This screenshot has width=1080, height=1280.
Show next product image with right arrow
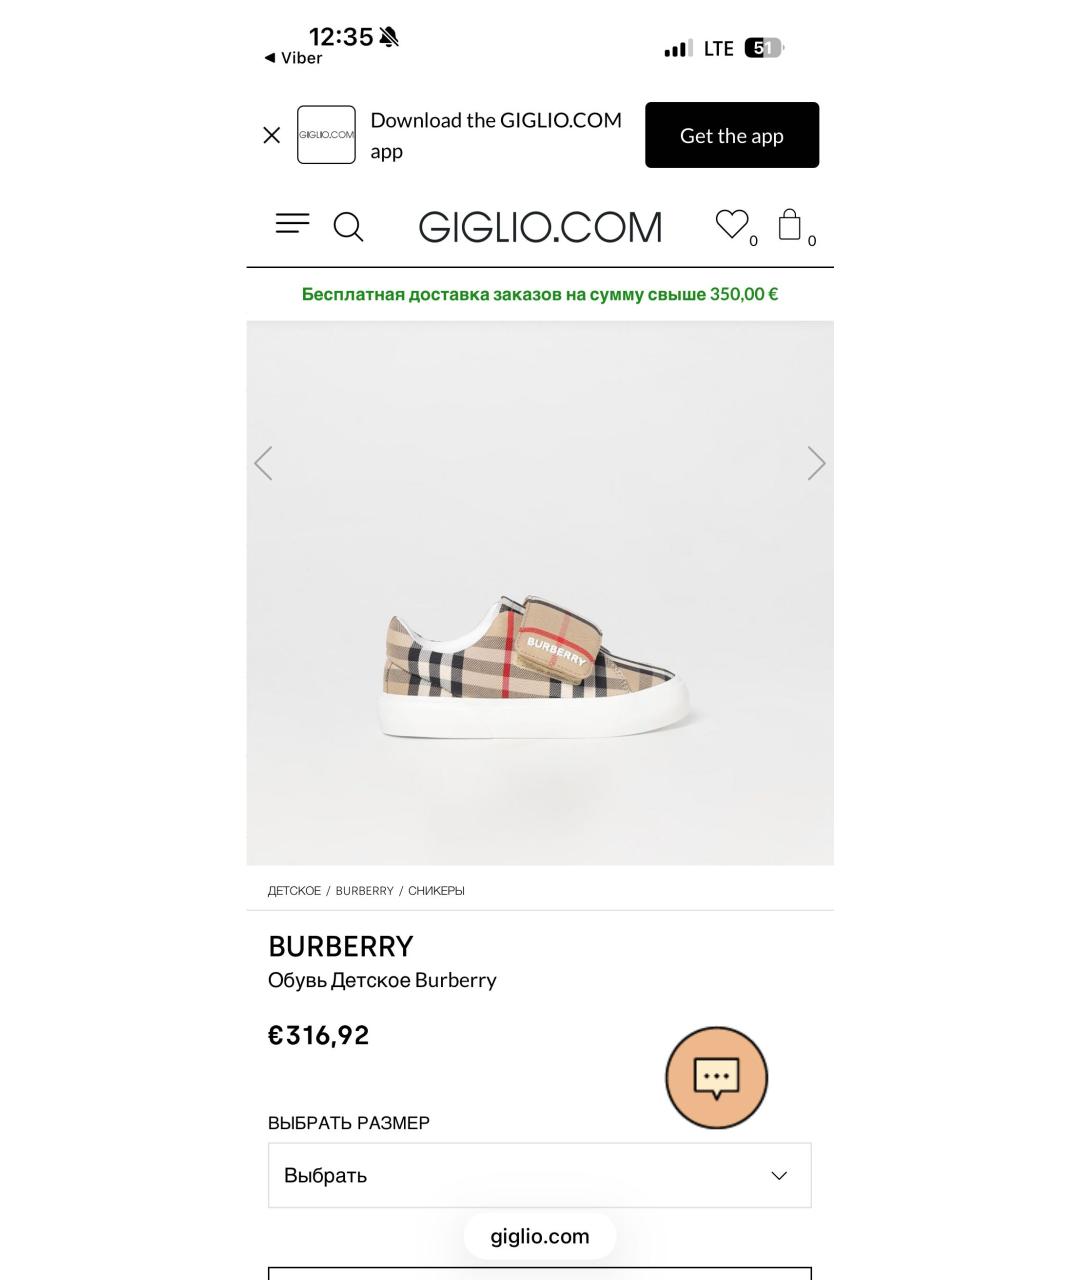[816, 463]
